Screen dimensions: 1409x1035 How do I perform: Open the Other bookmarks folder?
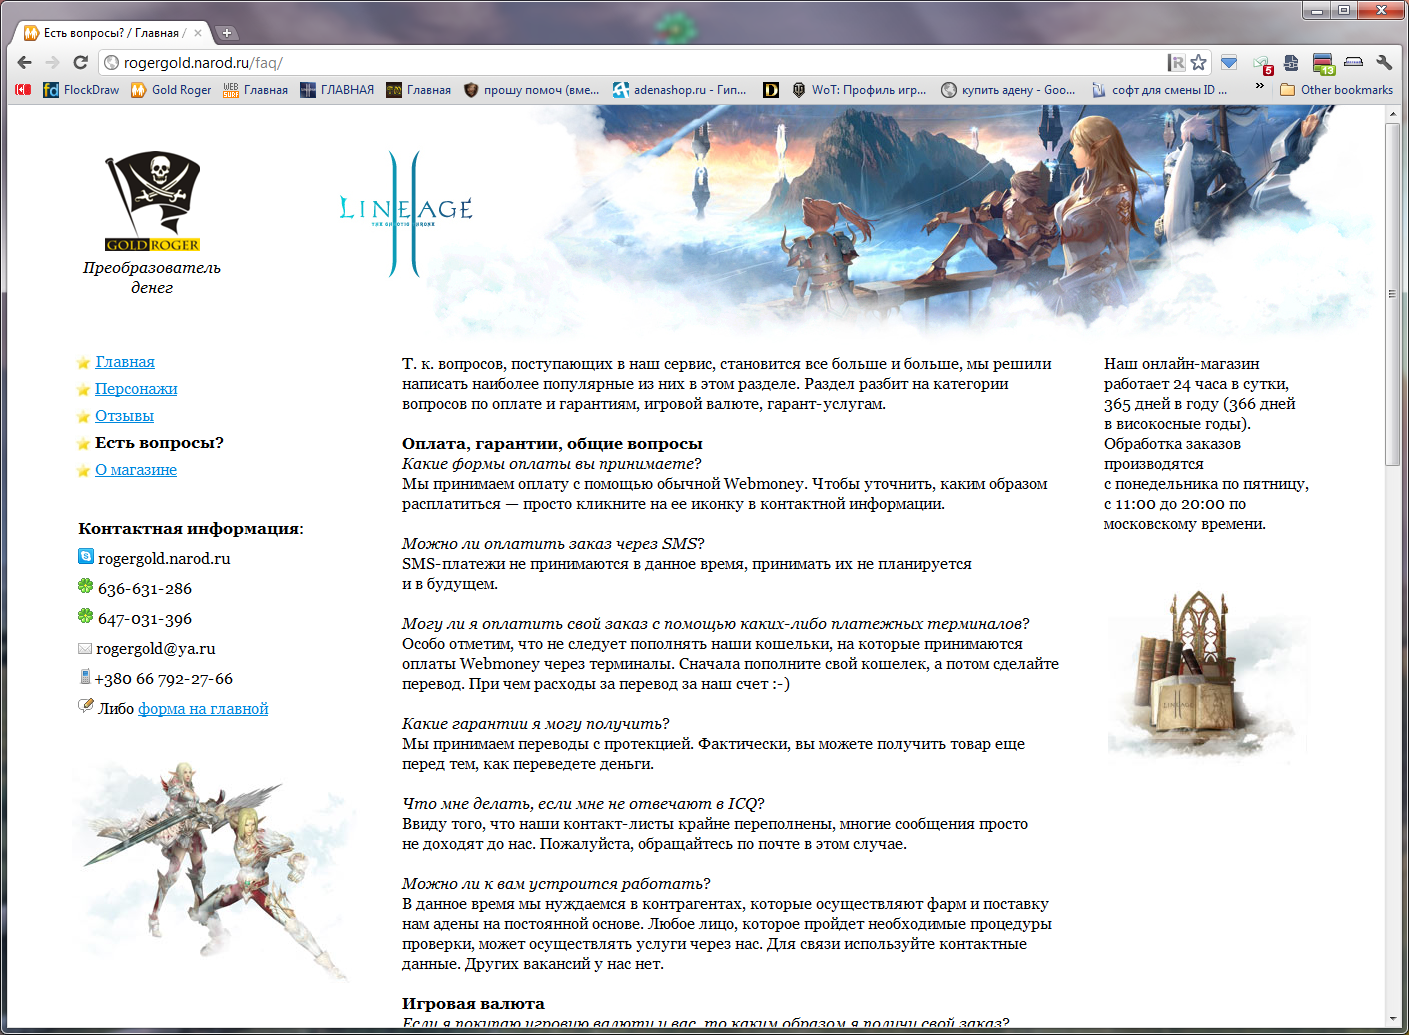[1336, 90]
